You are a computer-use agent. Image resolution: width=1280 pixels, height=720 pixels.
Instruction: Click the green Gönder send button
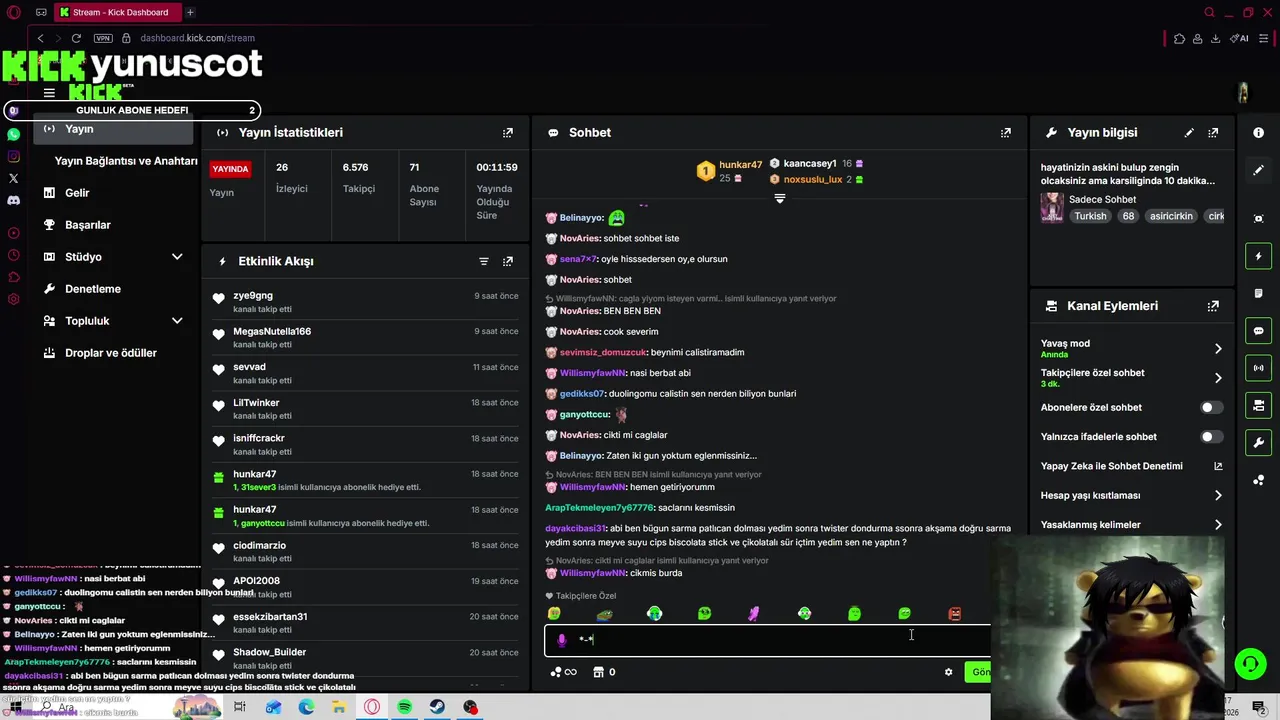point(980,672)
